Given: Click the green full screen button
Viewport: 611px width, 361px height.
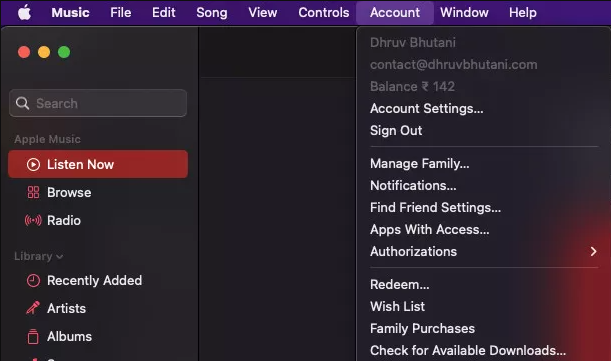Looking at the screenshot, I should click(x=64, y=52).
